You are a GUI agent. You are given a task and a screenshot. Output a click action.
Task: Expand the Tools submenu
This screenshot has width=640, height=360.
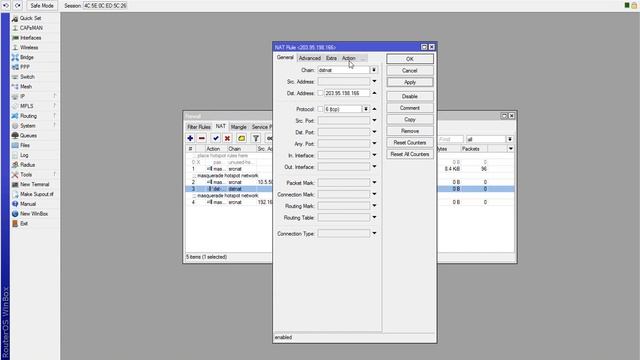point(26,175)
